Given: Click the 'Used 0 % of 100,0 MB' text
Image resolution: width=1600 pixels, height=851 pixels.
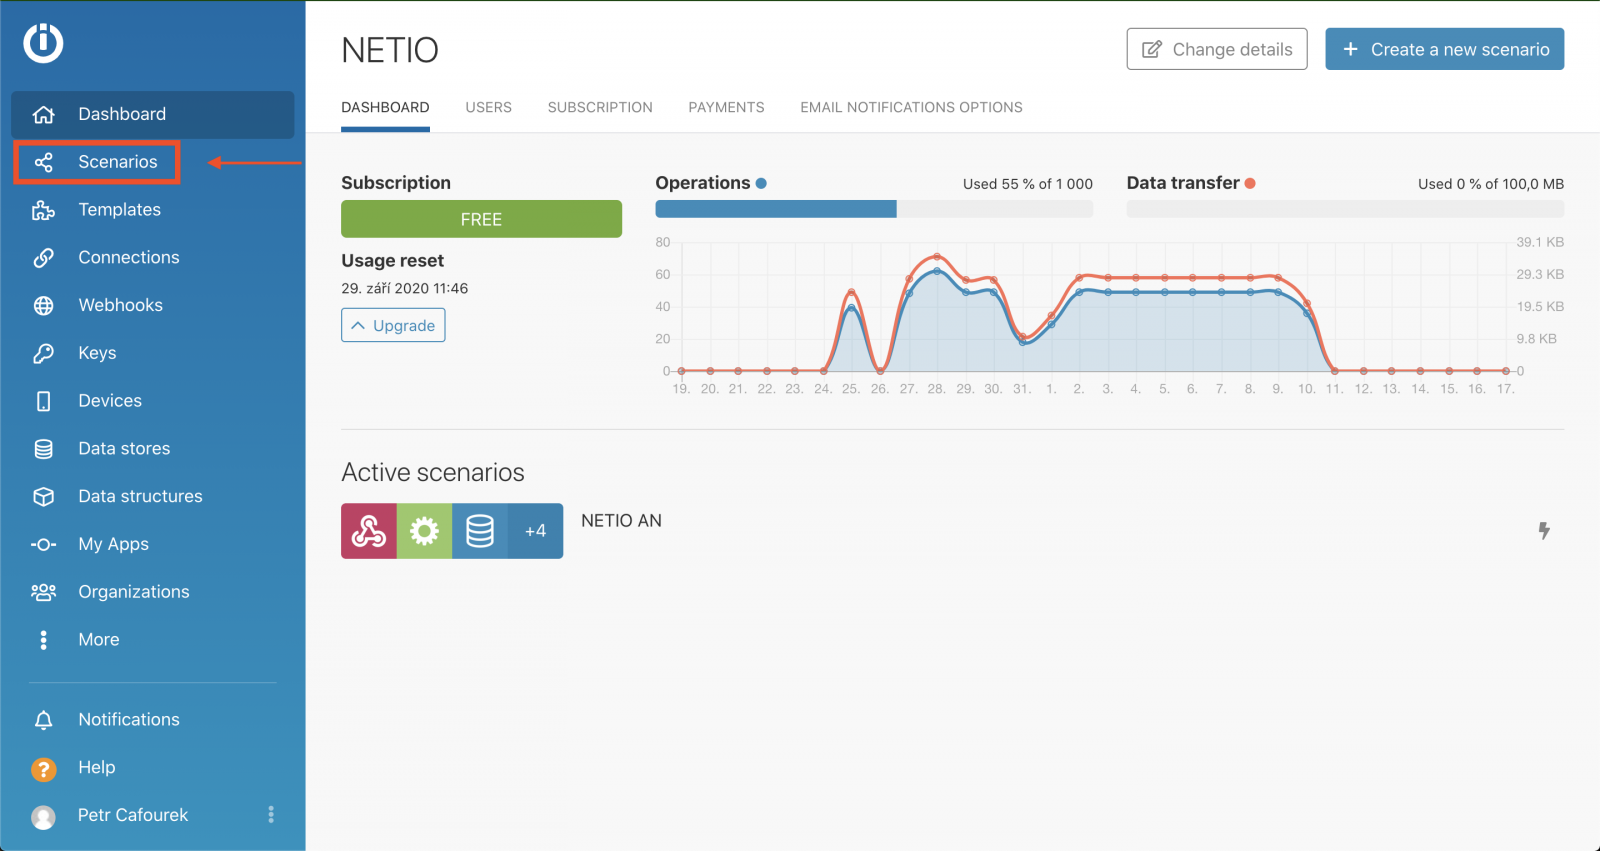Looking at the screenshot, I should point(1491,184).
